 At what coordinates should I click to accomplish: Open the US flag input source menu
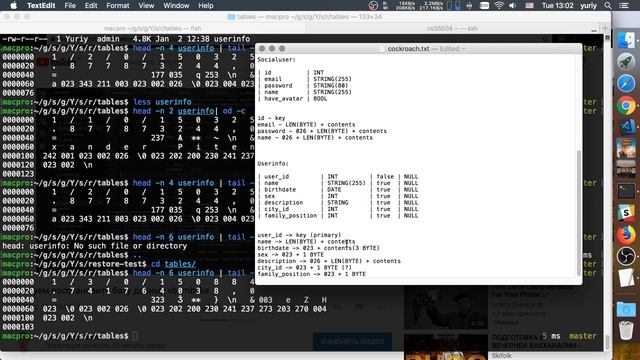click(x=529, y=5)
